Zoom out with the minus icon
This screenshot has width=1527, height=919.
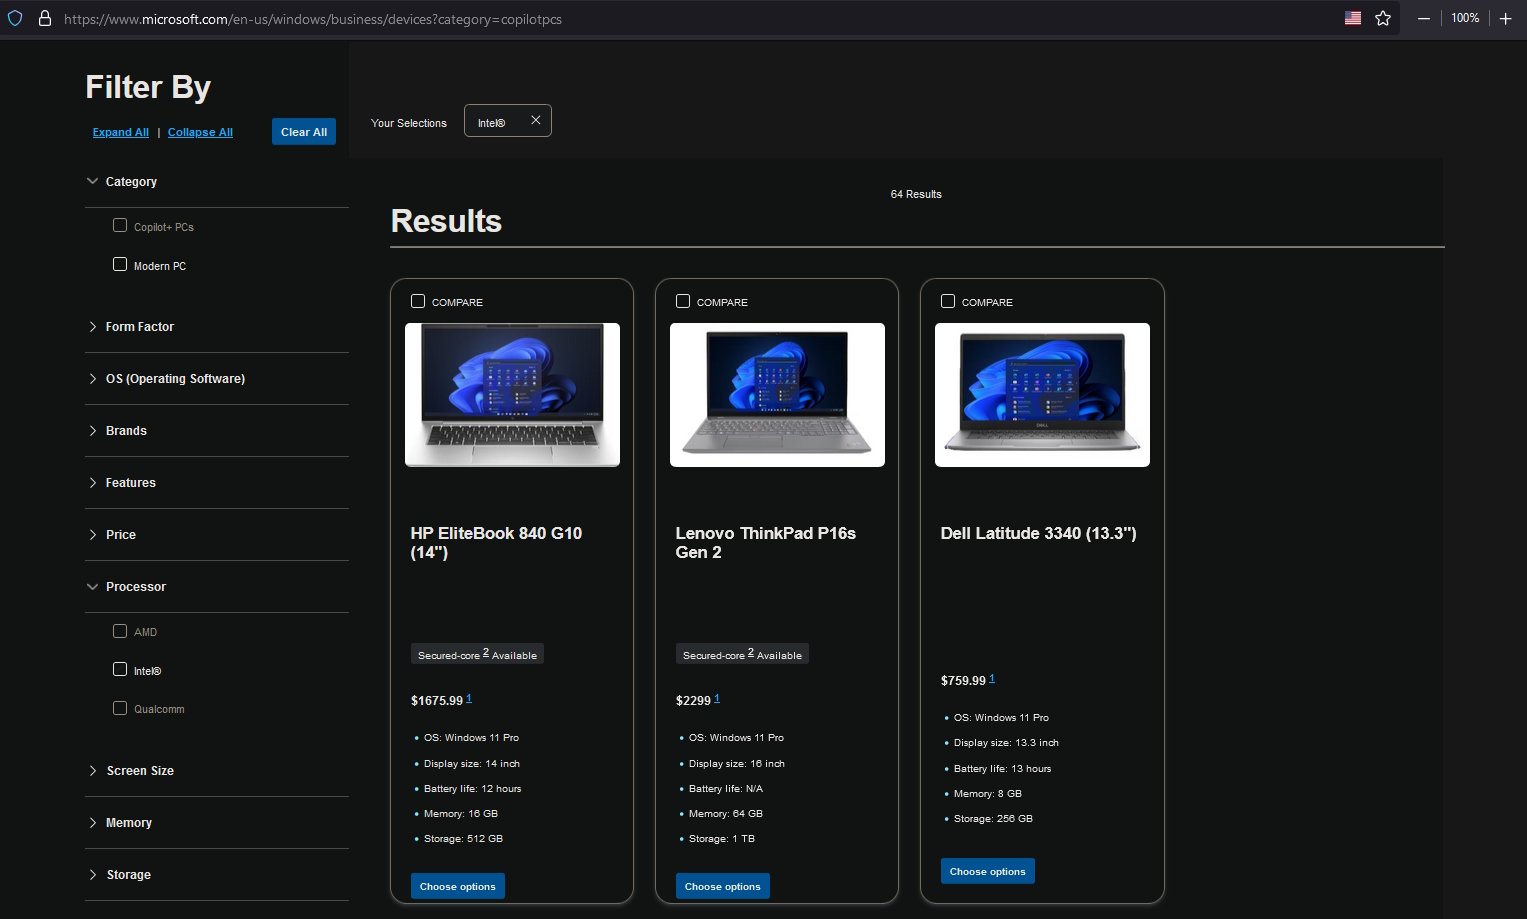pyautogui.click(x=1424, y=18)
